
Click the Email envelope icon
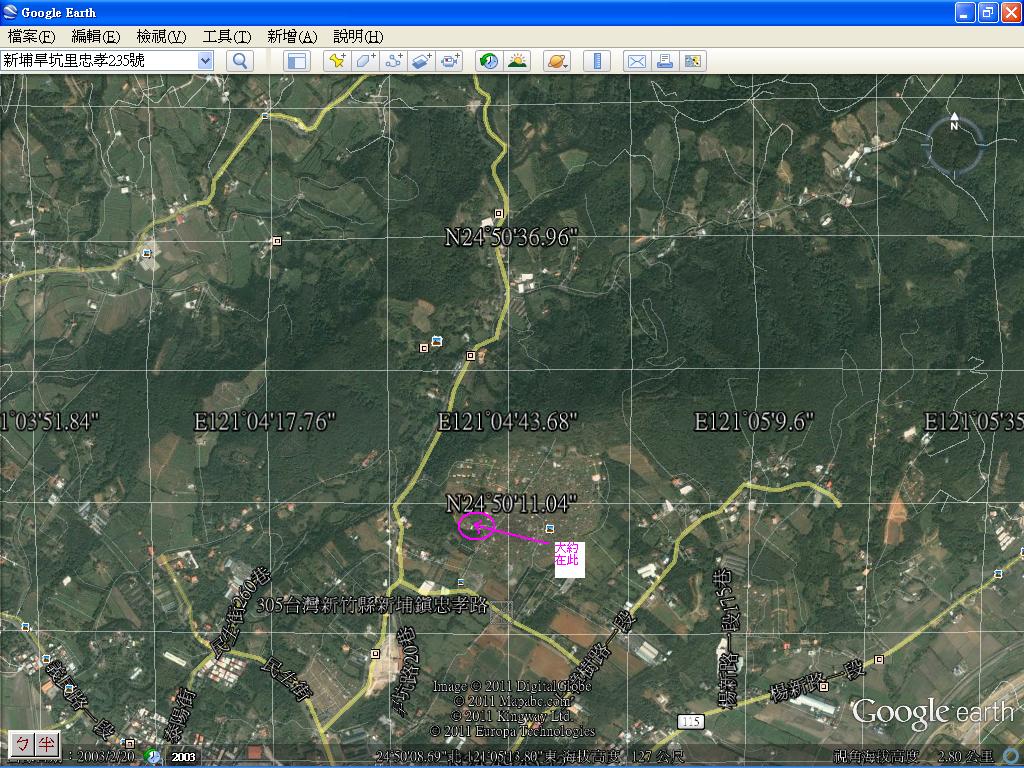(x=636, y=61)
